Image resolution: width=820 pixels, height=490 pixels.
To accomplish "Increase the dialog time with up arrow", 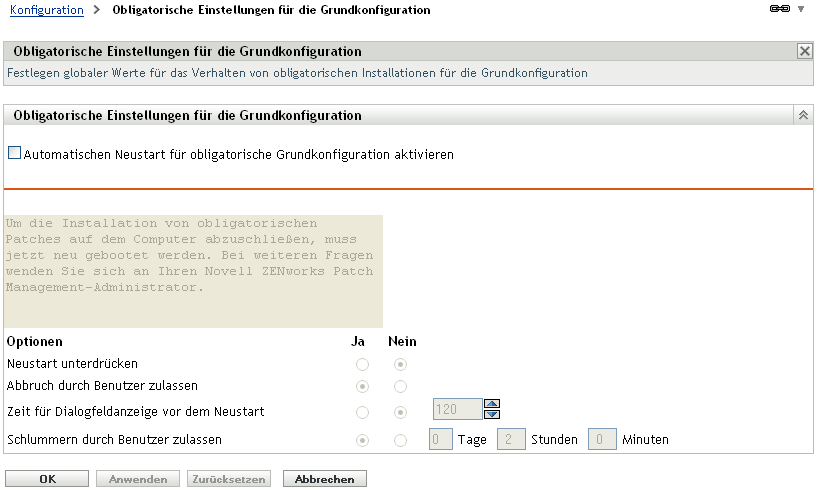I will 492,404.
